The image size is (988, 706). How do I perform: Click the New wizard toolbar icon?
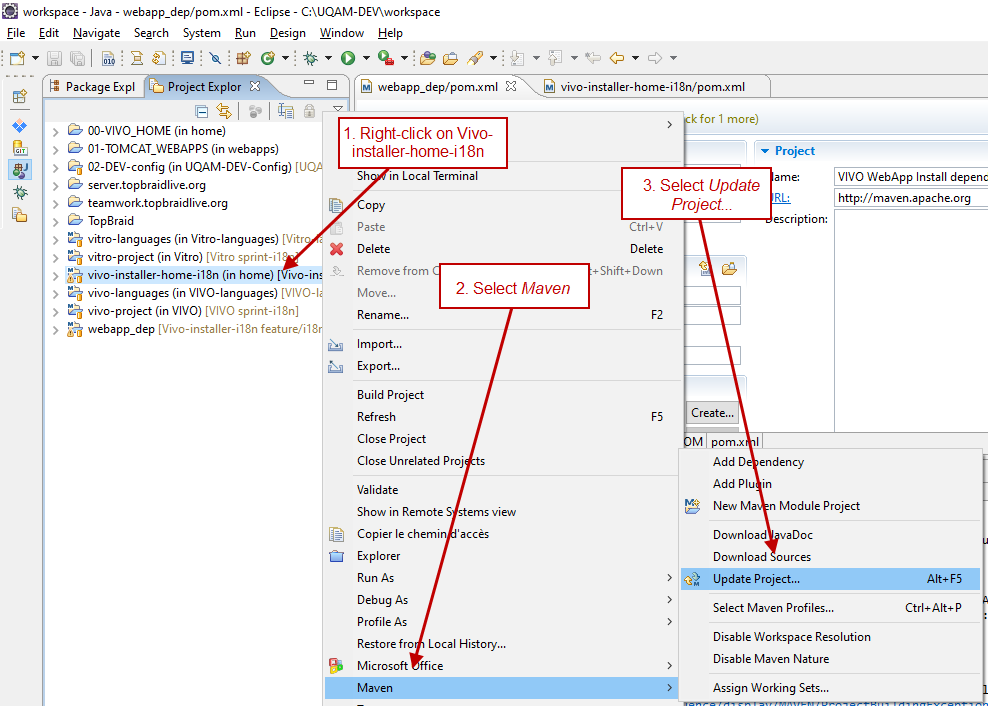(18, 58)
